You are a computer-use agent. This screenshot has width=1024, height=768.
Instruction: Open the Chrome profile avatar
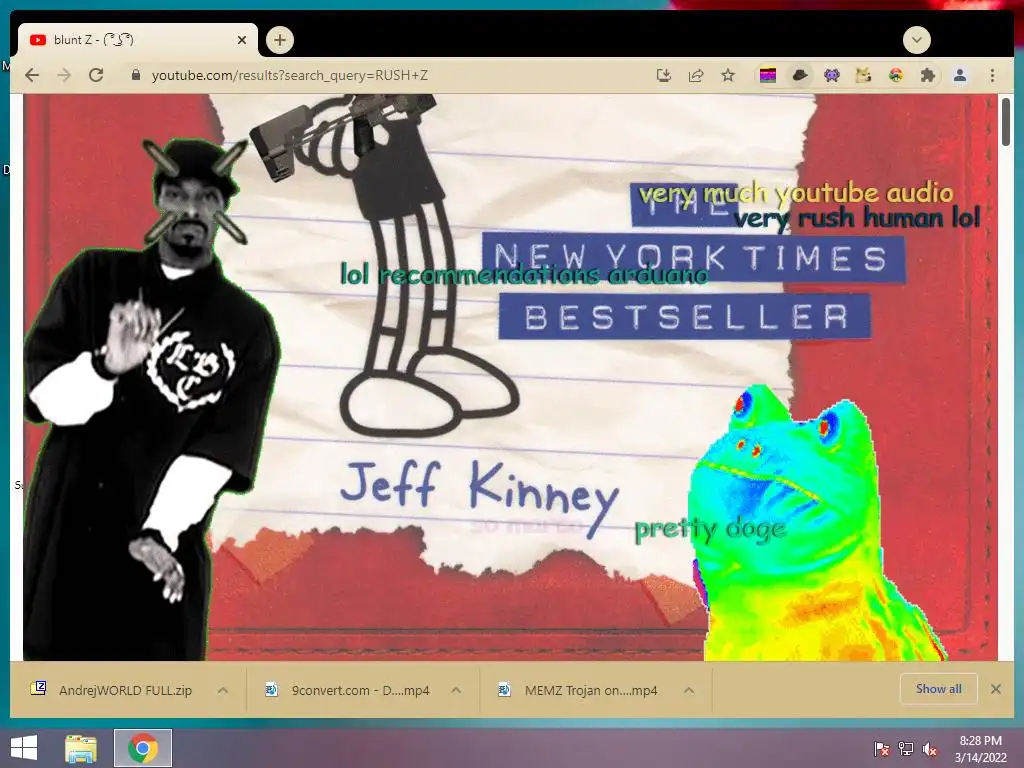tap(960, 76)
